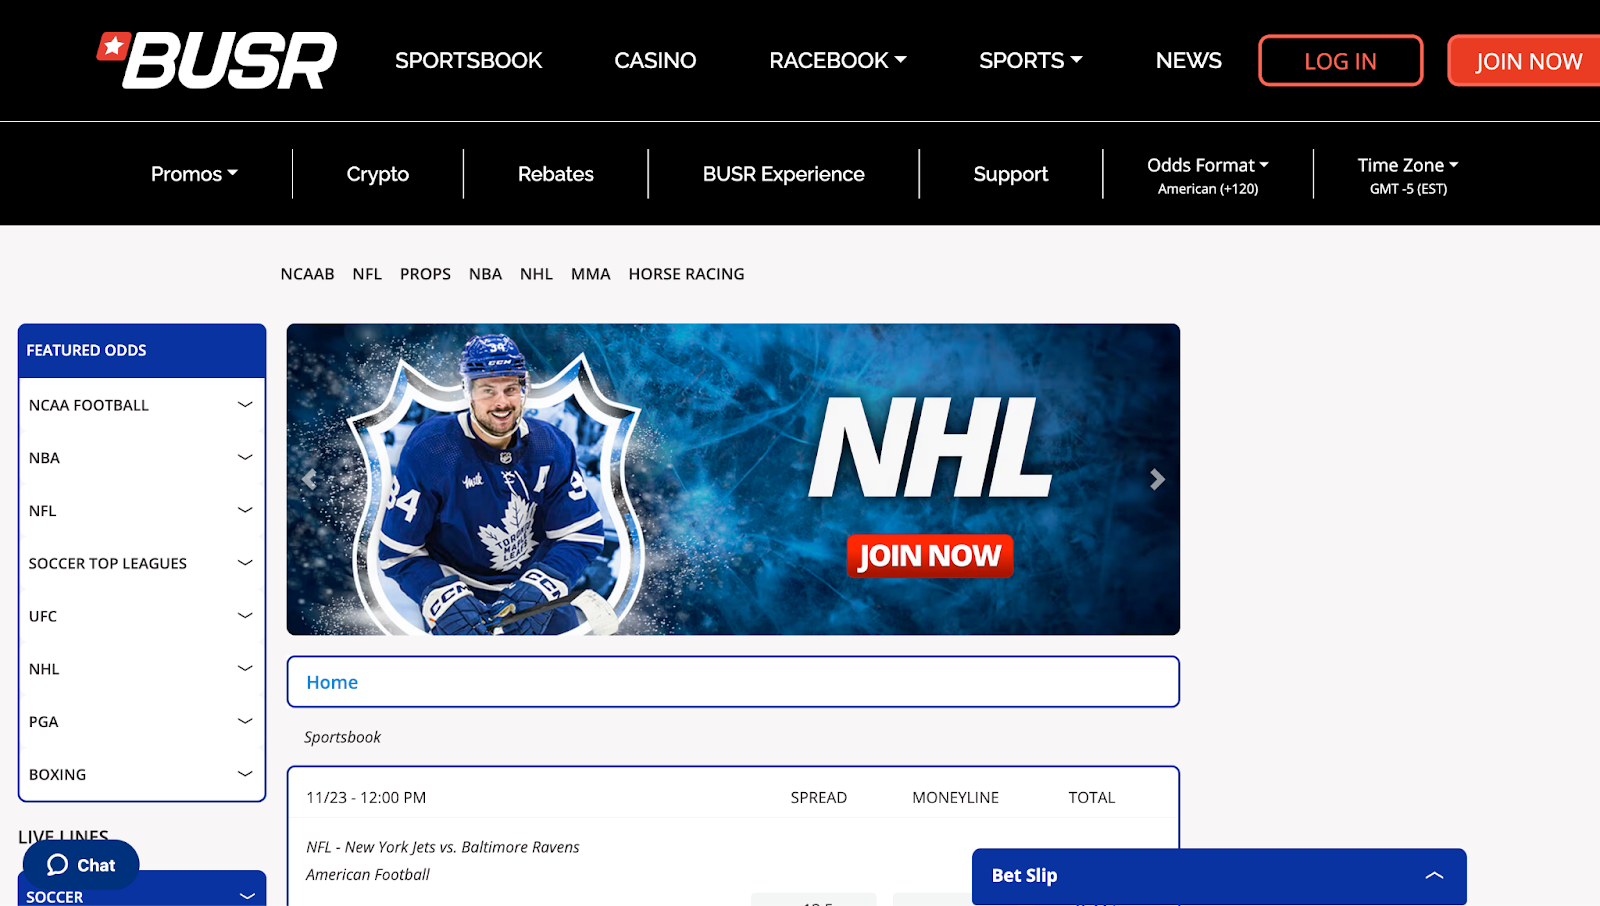Open the Racebook menu
This screenshot has height=906, width=1600.
[837, 61]
